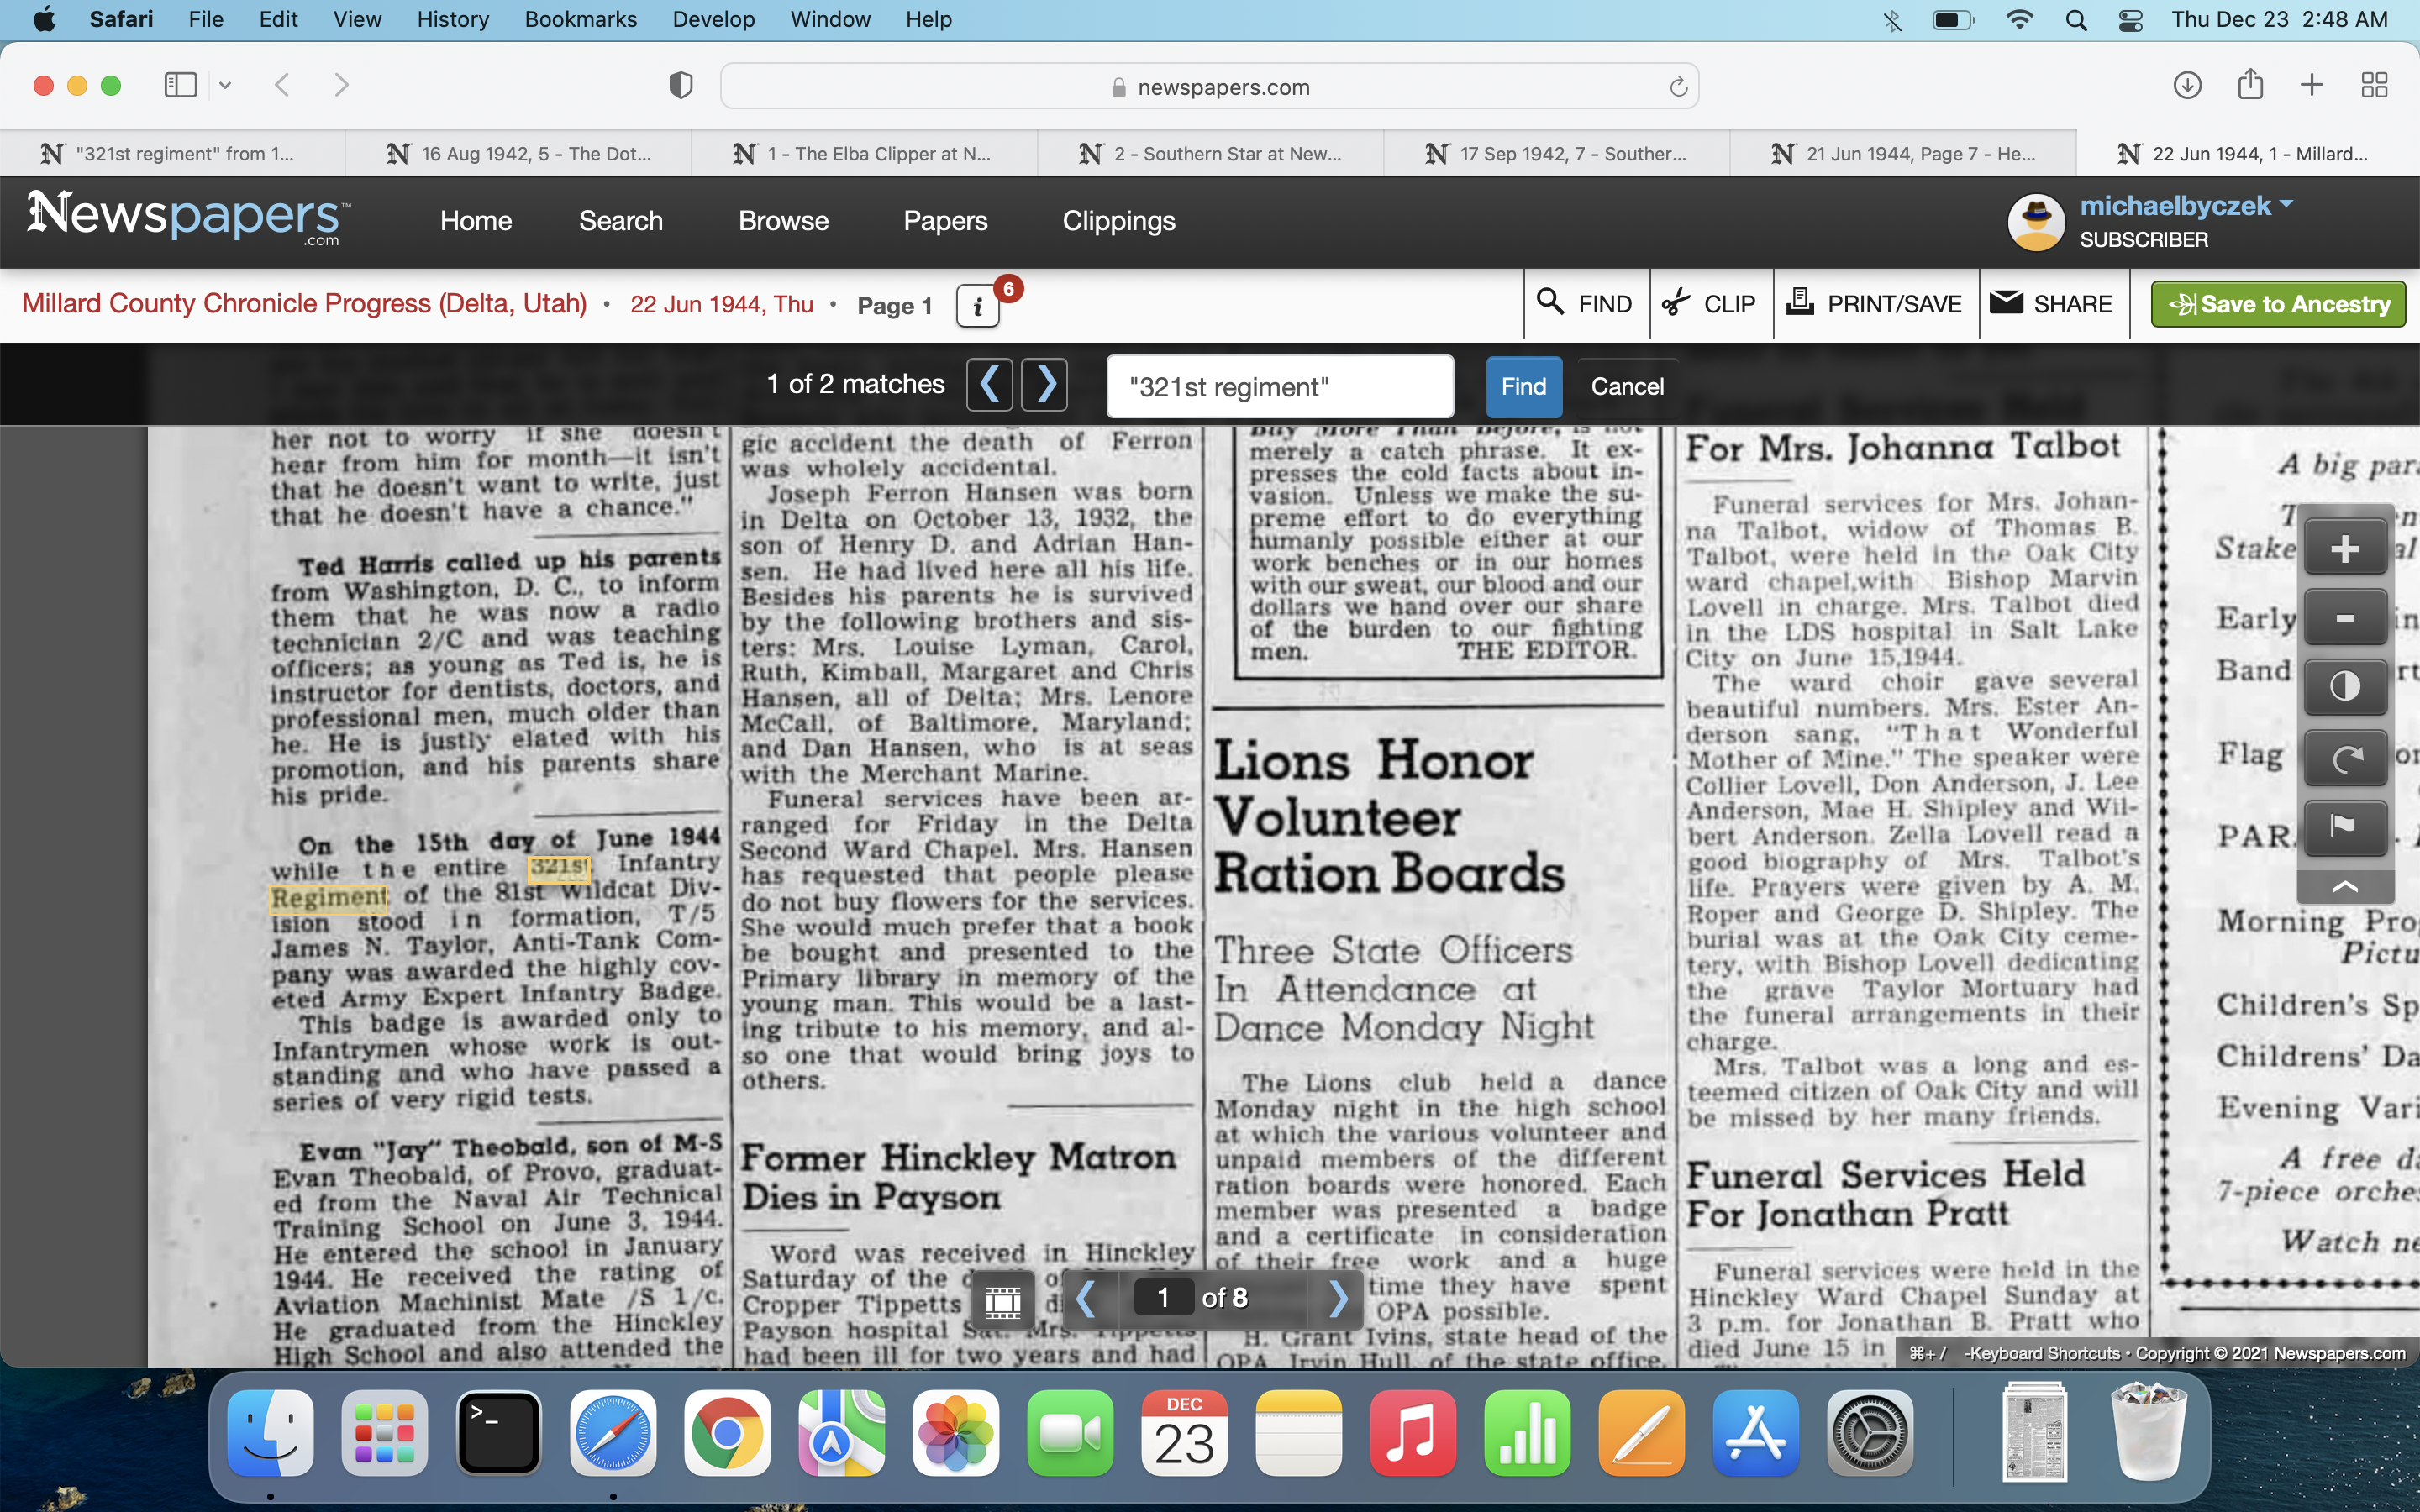Click the blue Find button

click(1522, 387)
